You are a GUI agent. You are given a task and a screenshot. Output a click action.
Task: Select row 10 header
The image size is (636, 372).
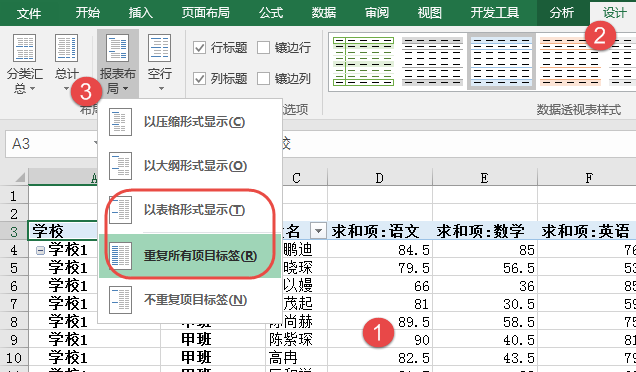click(14, 358)
